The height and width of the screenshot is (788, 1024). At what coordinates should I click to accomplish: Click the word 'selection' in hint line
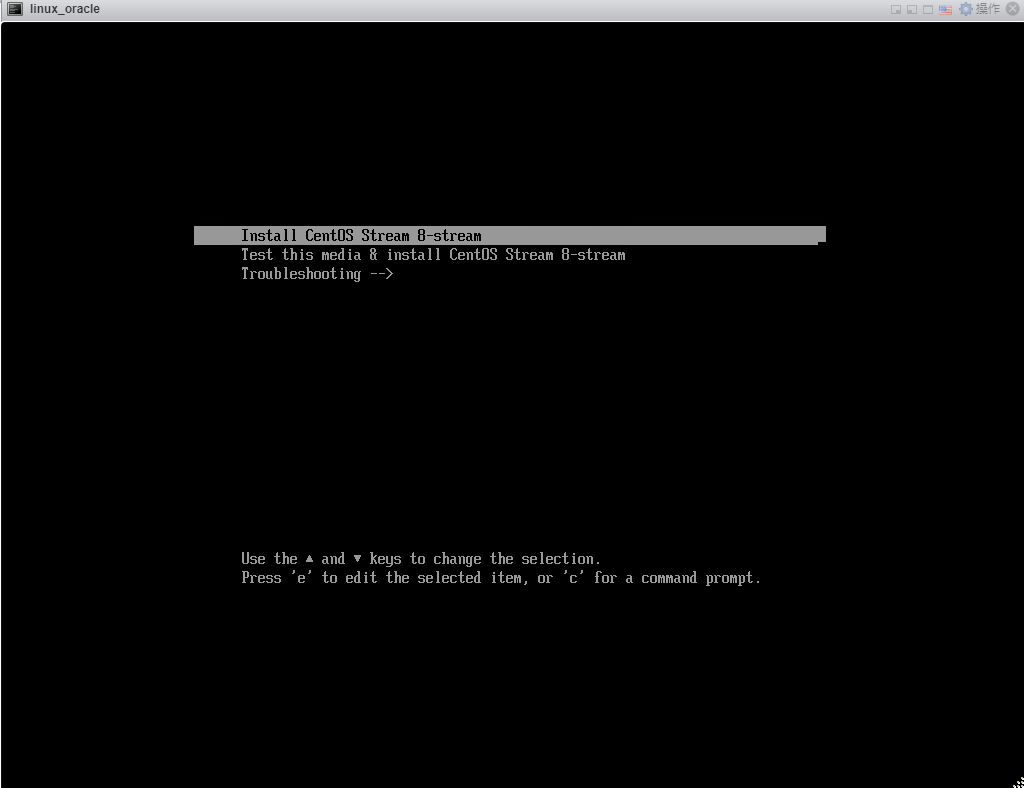[x=560, y=559]
